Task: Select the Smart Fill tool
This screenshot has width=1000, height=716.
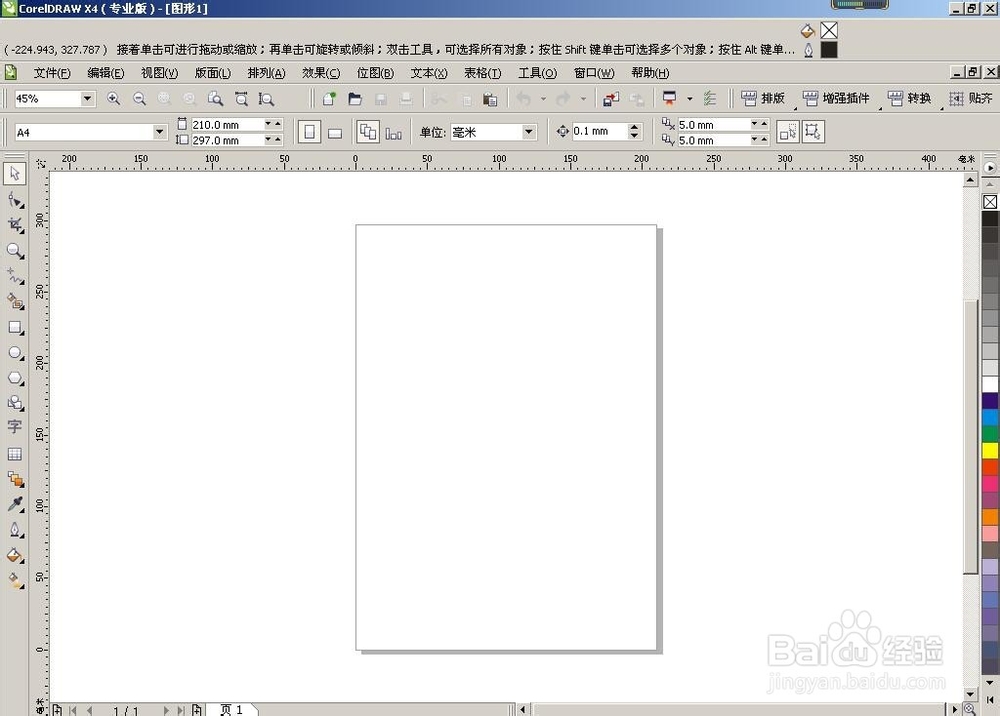Action: pyautogui.click(x=15, y=301)
